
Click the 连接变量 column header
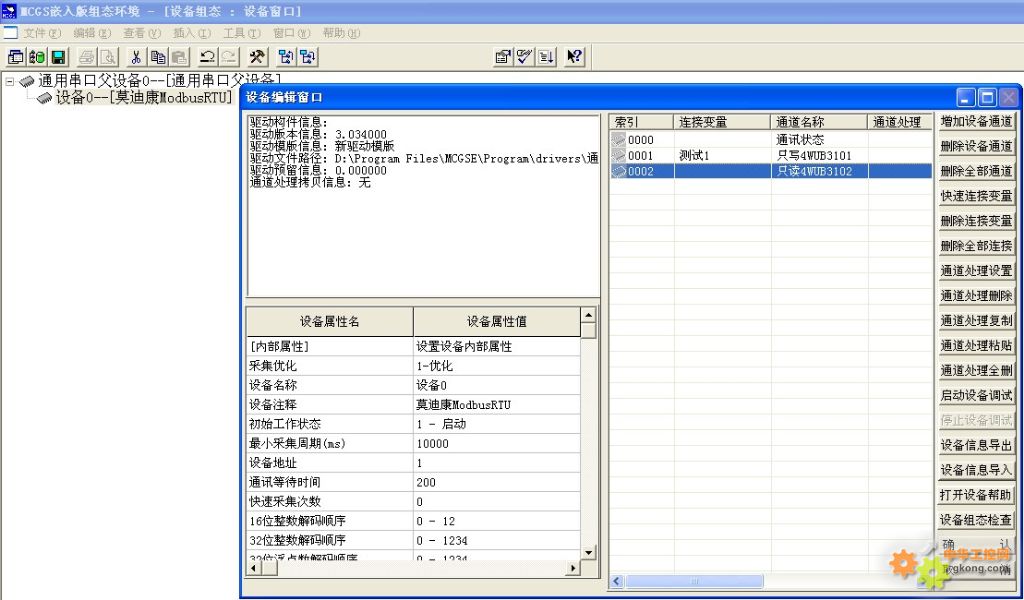point(722,122)
